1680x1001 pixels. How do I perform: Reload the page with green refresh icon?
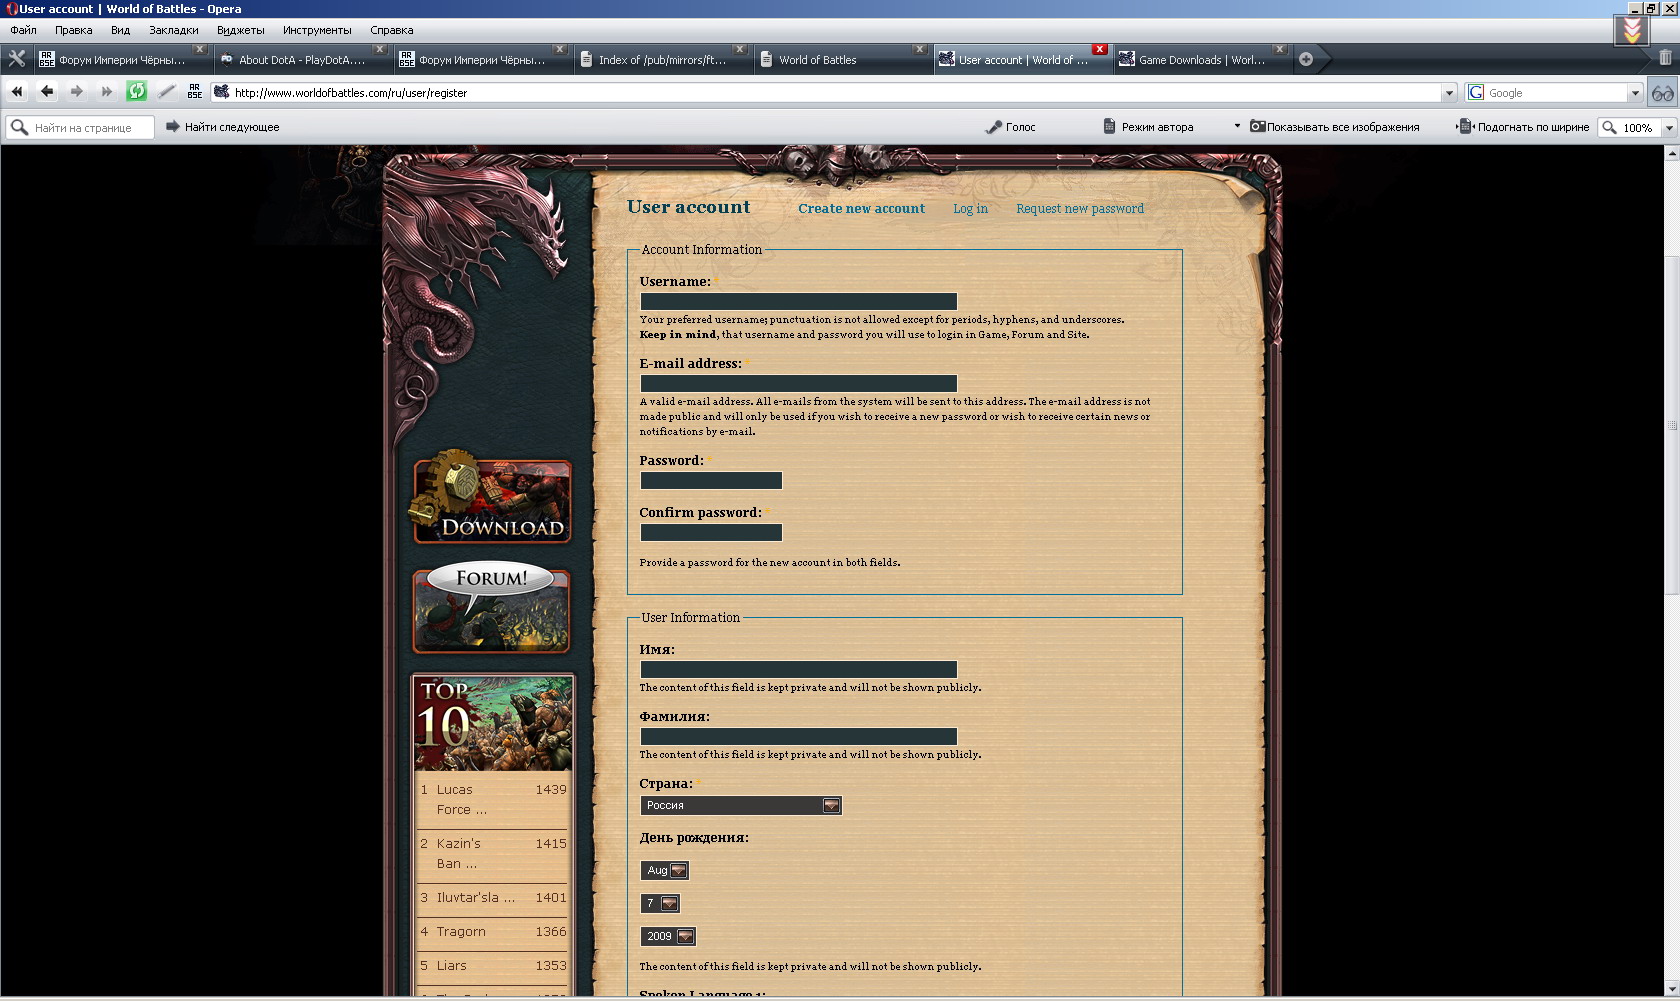click(137, 92)
